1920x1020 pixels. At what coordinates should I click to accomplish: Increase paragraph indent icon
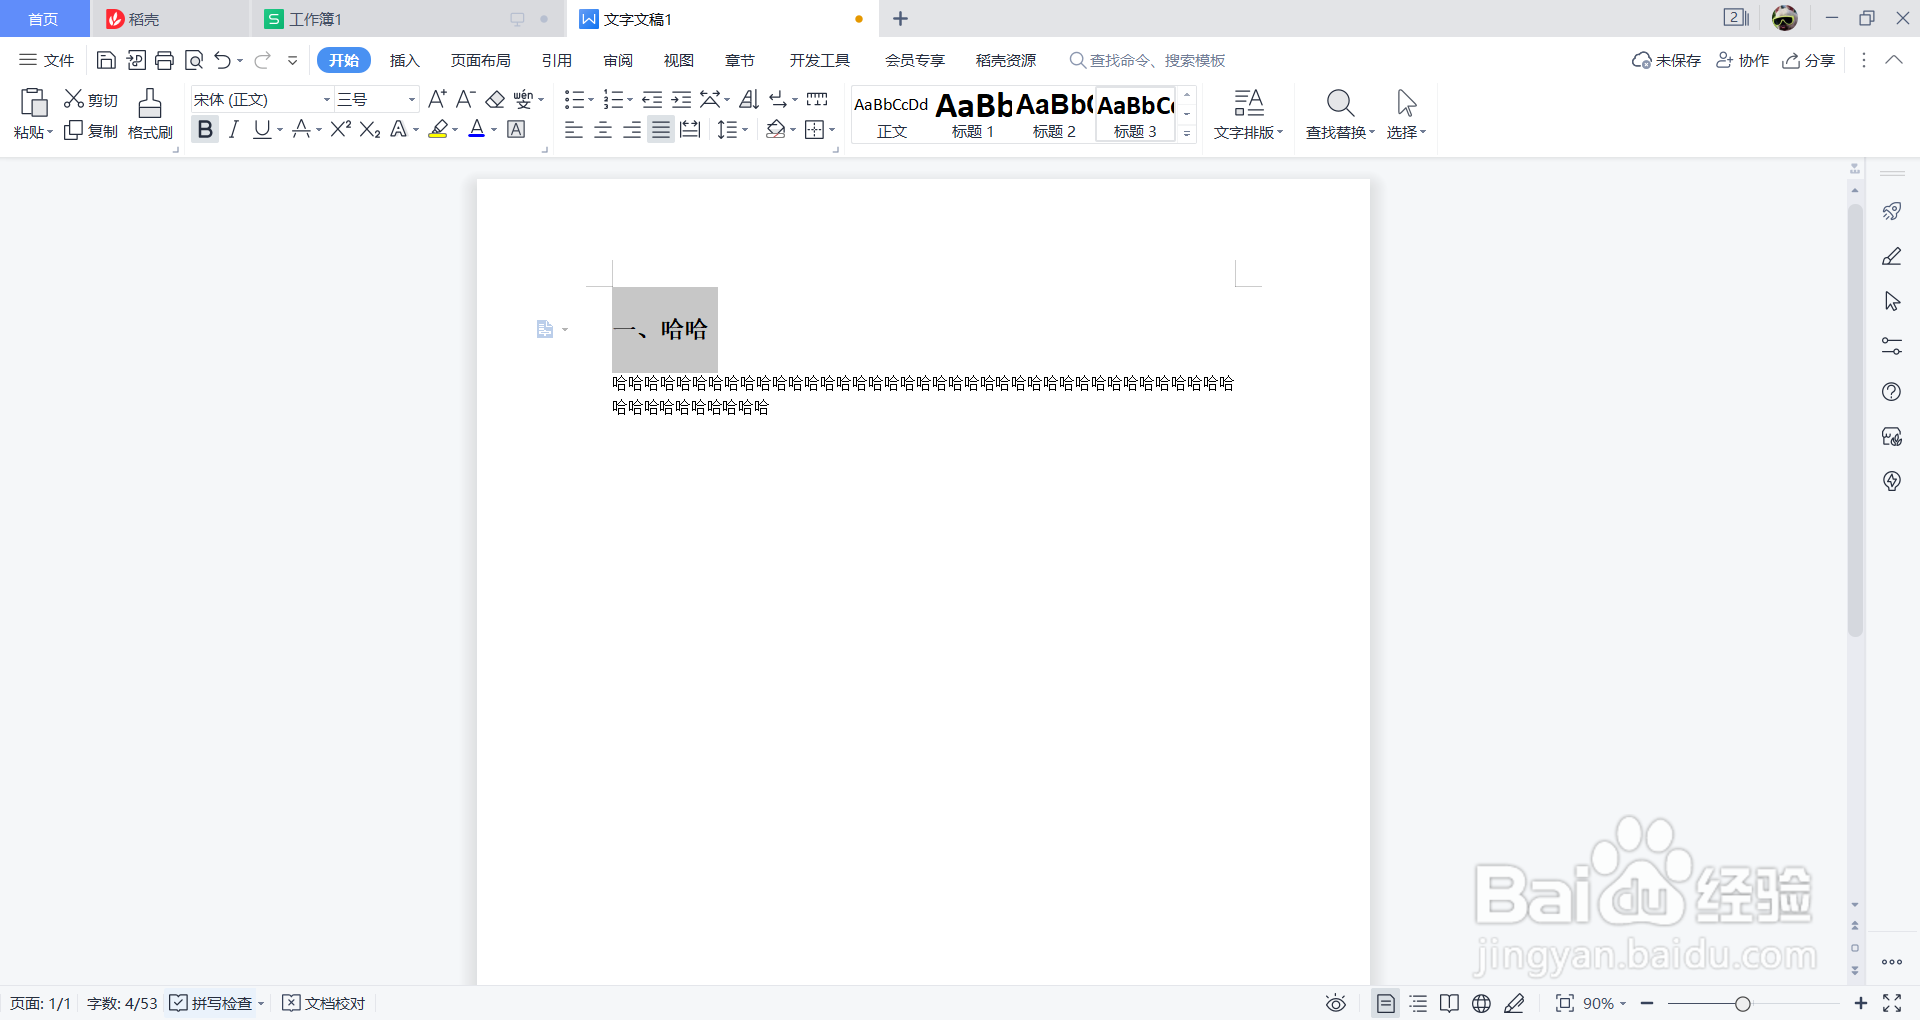681,99
